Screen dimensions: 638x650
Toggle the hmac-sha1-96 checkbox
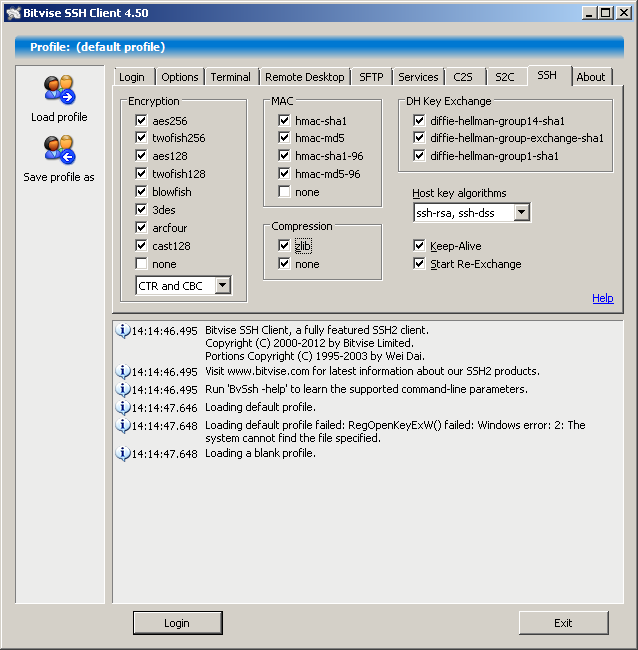284,156
